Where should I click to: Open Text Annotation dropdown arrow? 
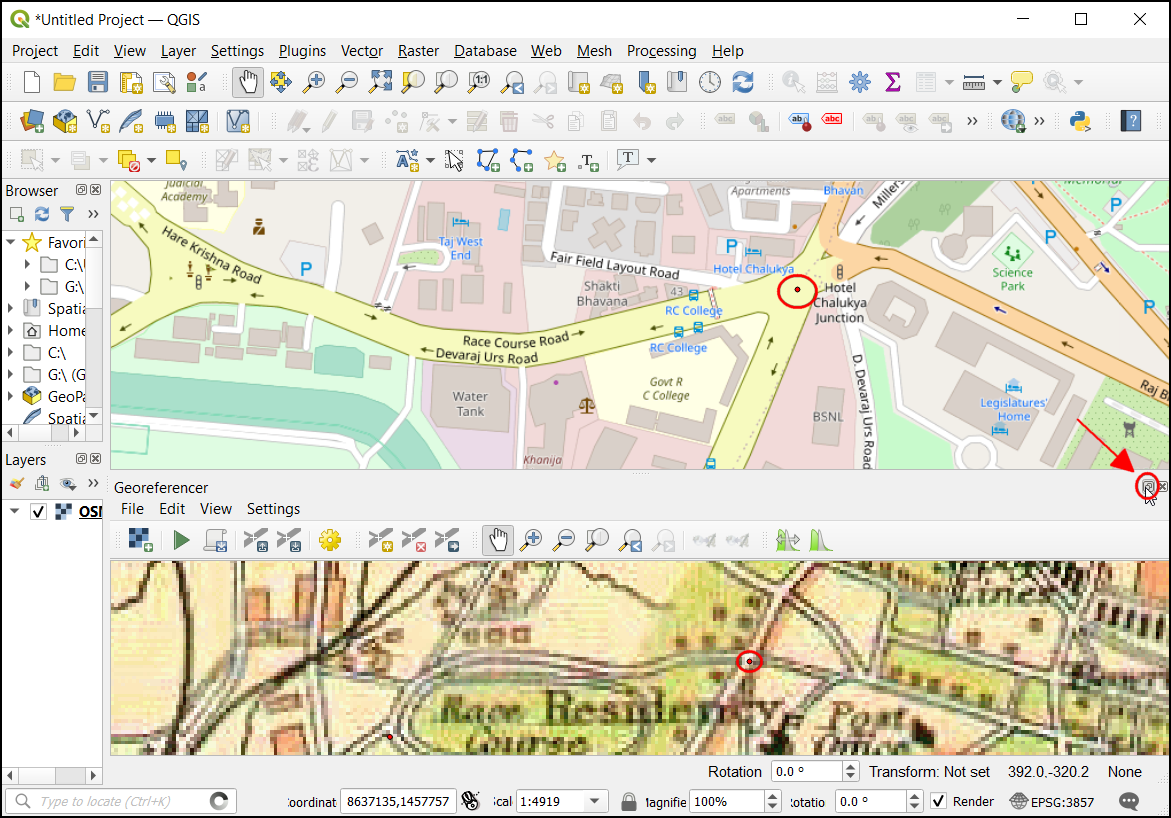pos(651,160)
